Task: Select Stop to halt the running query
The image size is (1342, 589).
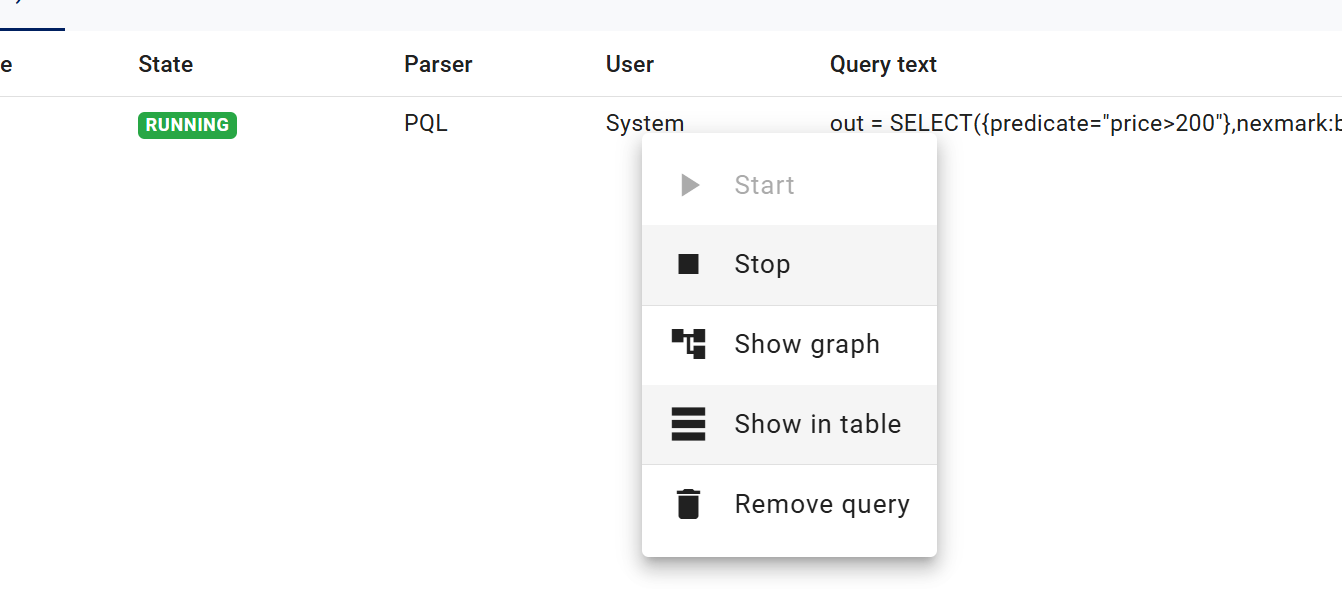Action: pos(762,264)
